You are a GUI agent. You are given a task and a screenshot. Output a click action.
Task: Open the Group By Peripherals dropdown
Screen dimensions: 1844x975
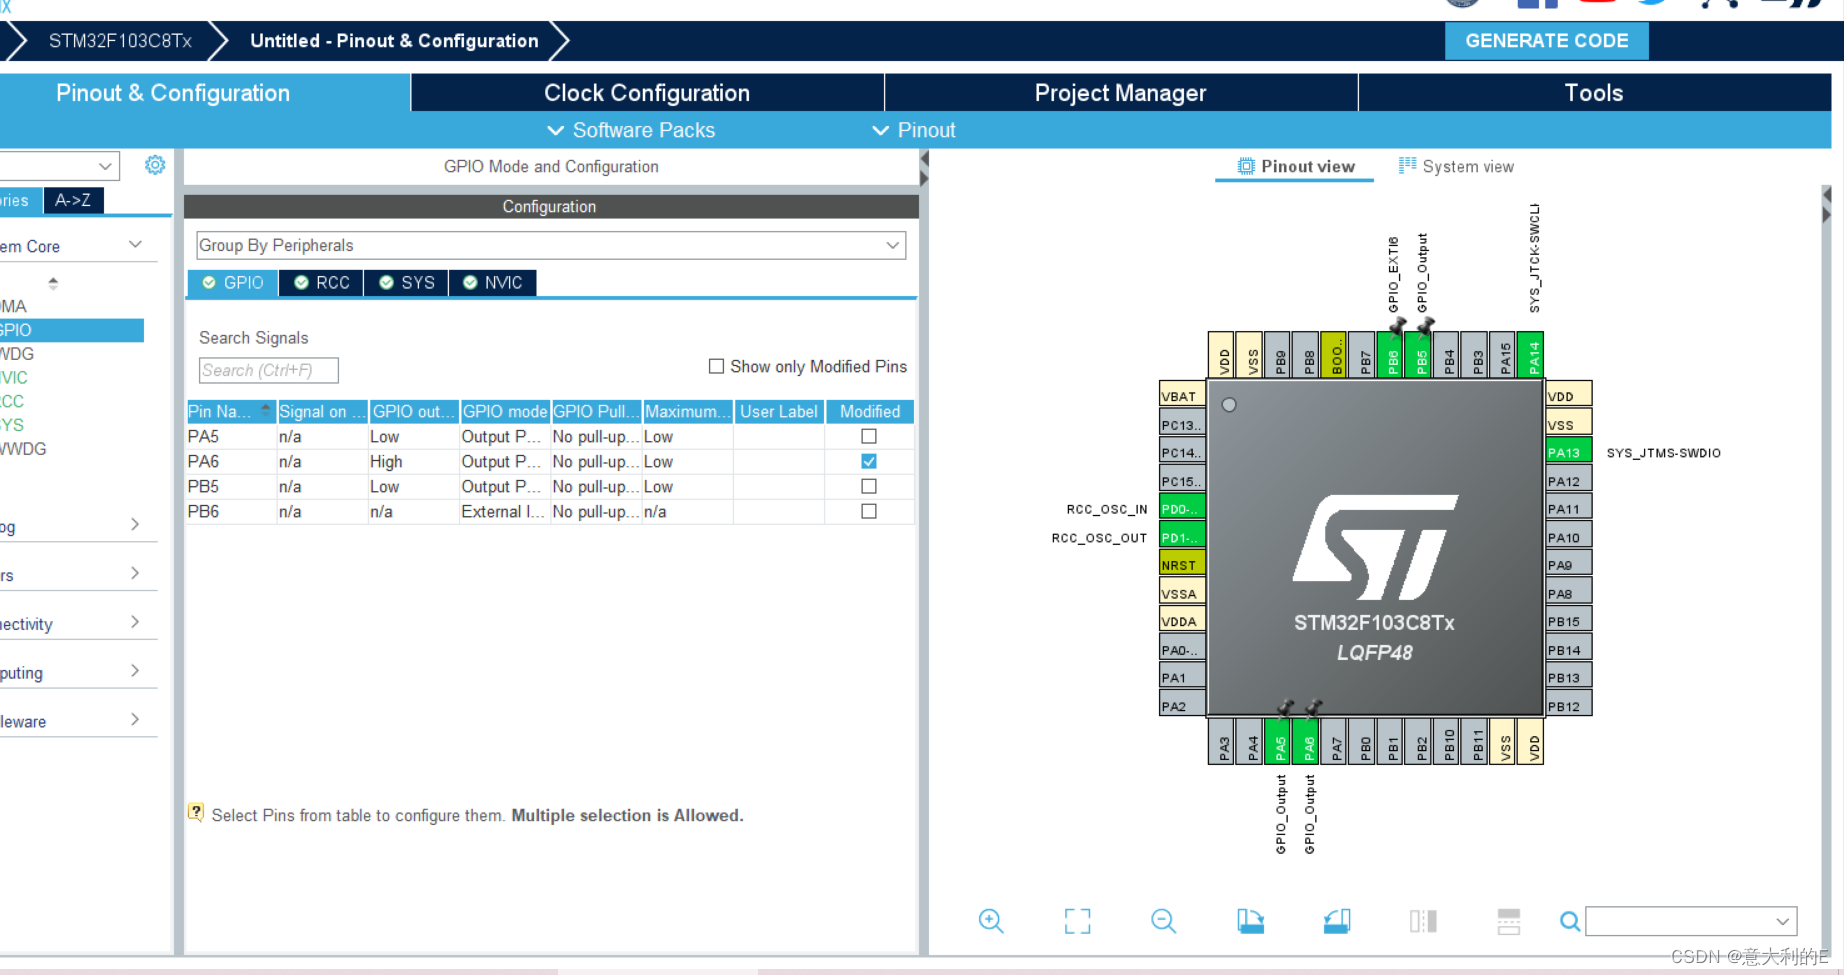coord(551,245)
